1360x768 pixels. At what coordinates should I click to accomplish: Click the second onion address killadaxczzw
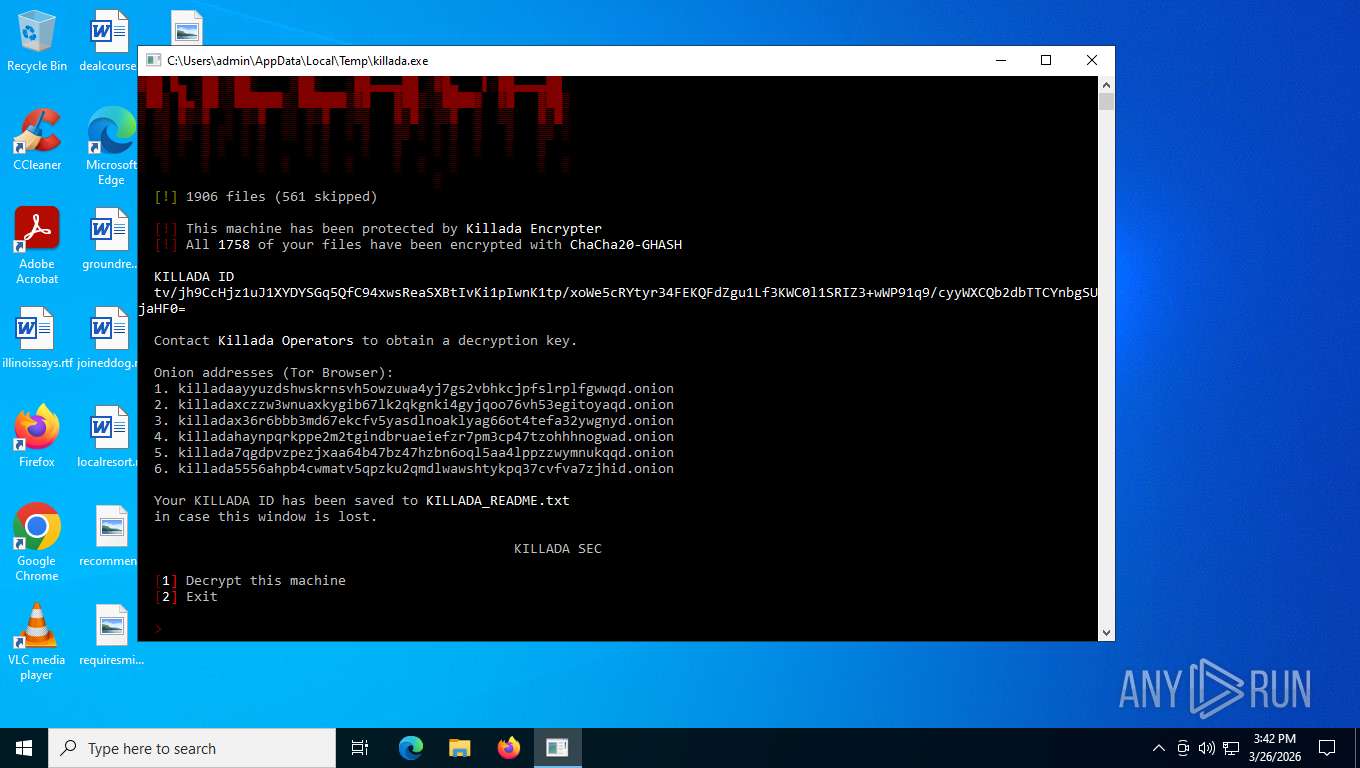coord(426,404)
